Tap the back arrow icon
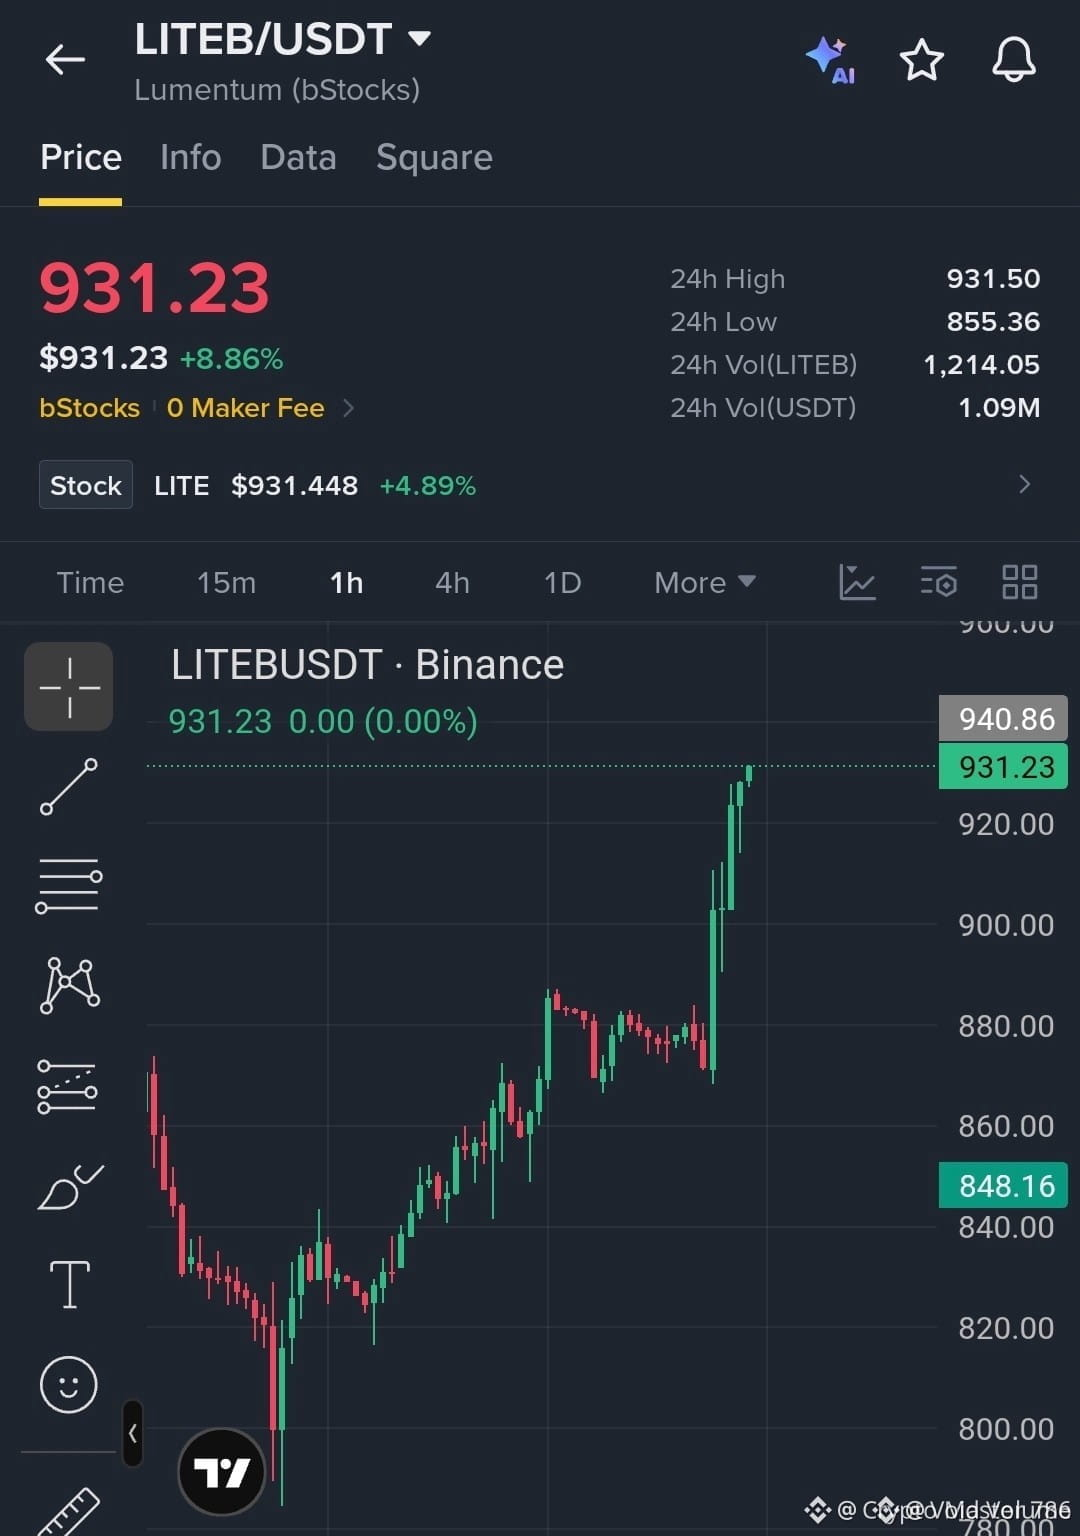This screenshot has width=1080, height=1536. pyautogui.click(x=65, y=60)
